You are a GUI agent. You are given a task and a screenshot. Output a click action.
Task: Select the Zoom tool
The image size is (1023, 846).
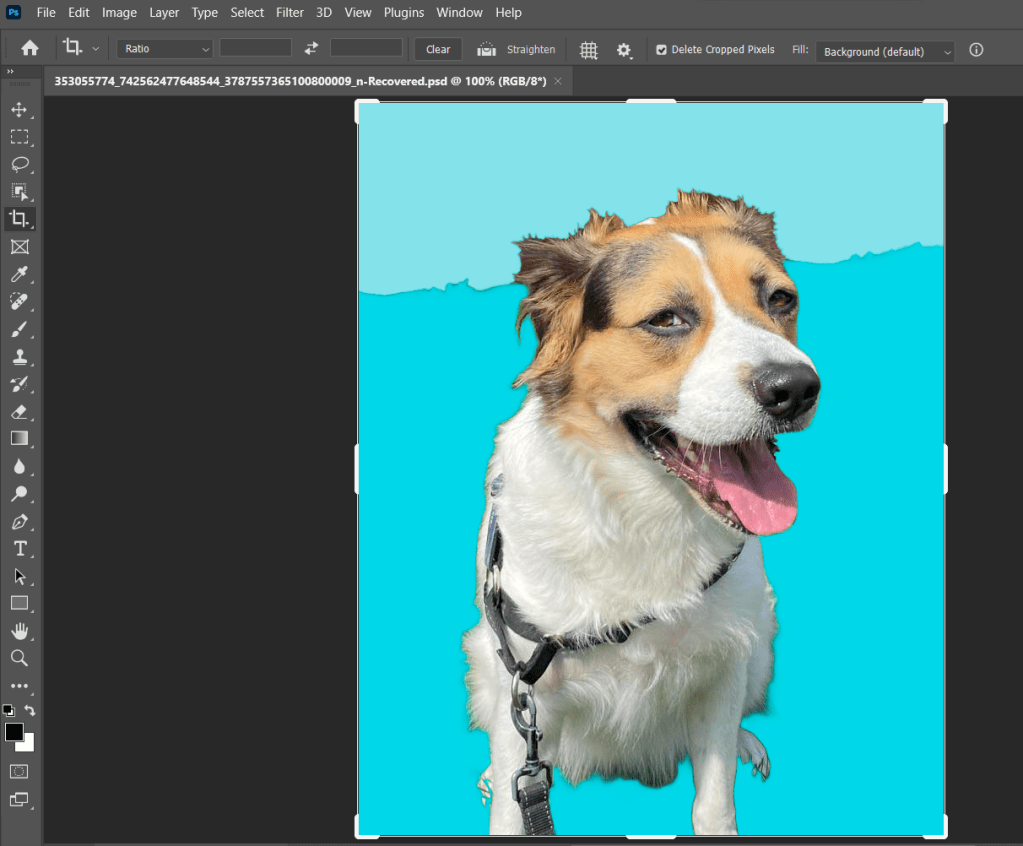tap(19, 658)
